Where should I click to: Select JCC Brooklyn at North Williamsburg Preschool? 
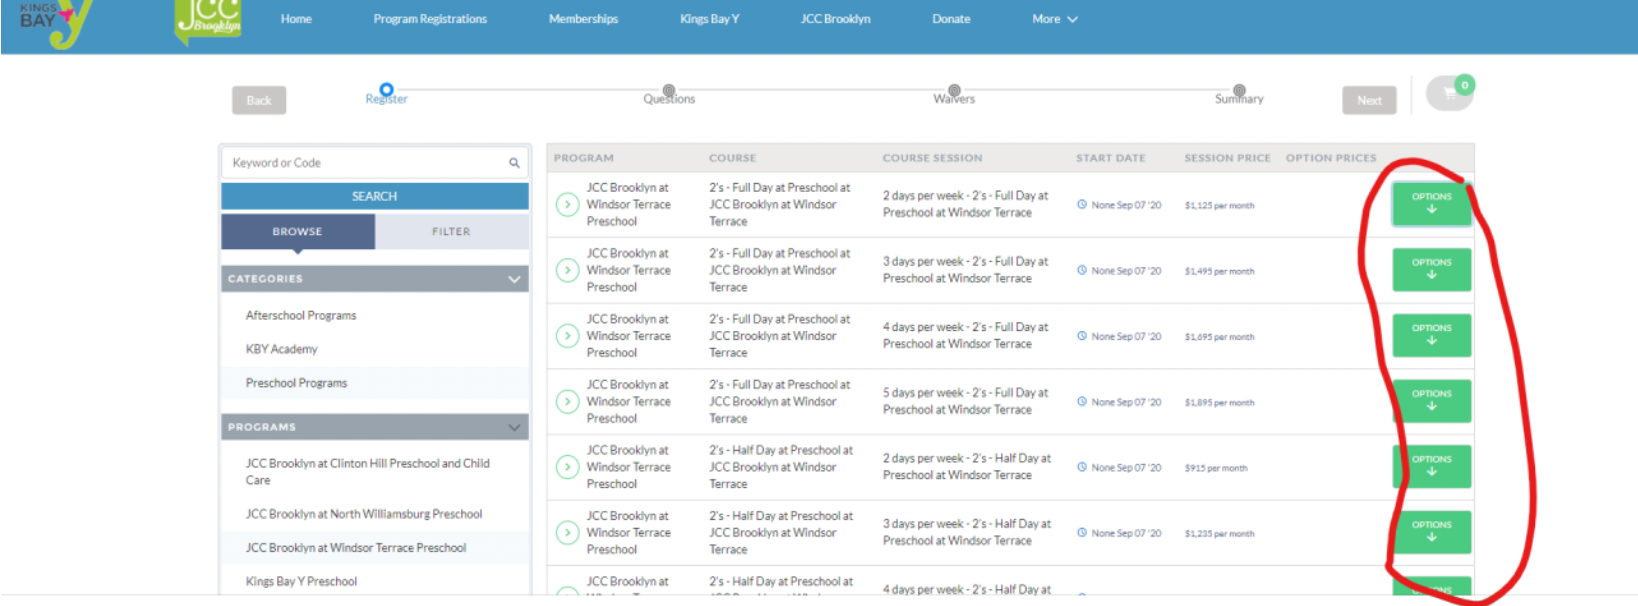pos(364,514)
